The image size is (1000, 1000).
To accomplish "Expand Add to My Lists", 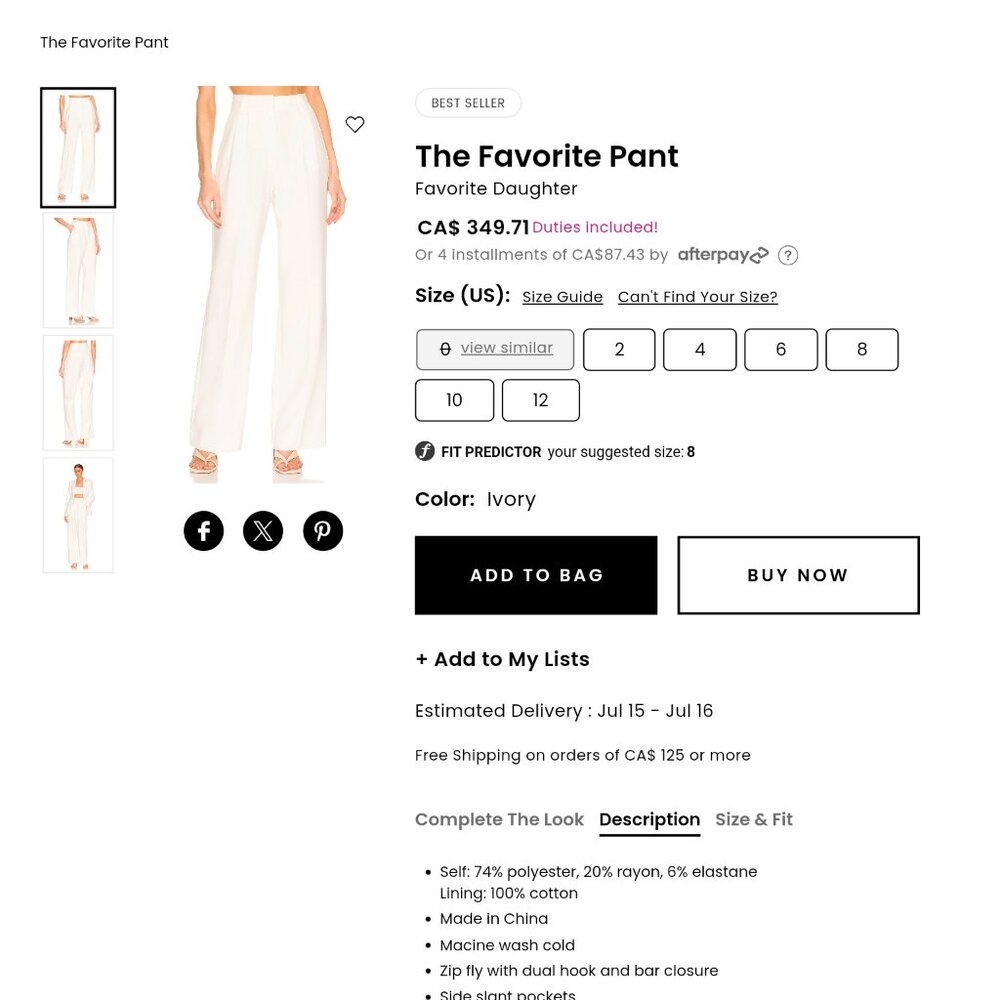I will point(502,659).
